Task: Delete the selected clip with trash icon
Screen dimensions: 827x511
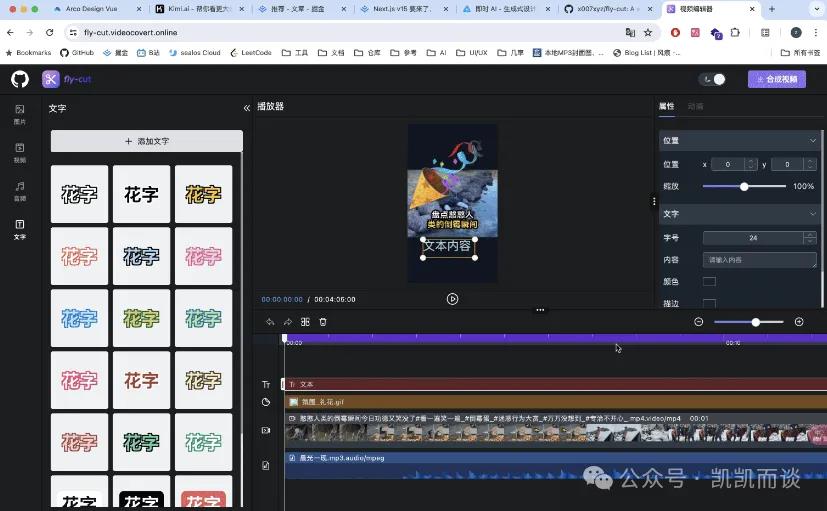Action: click(x=323, y=322)
